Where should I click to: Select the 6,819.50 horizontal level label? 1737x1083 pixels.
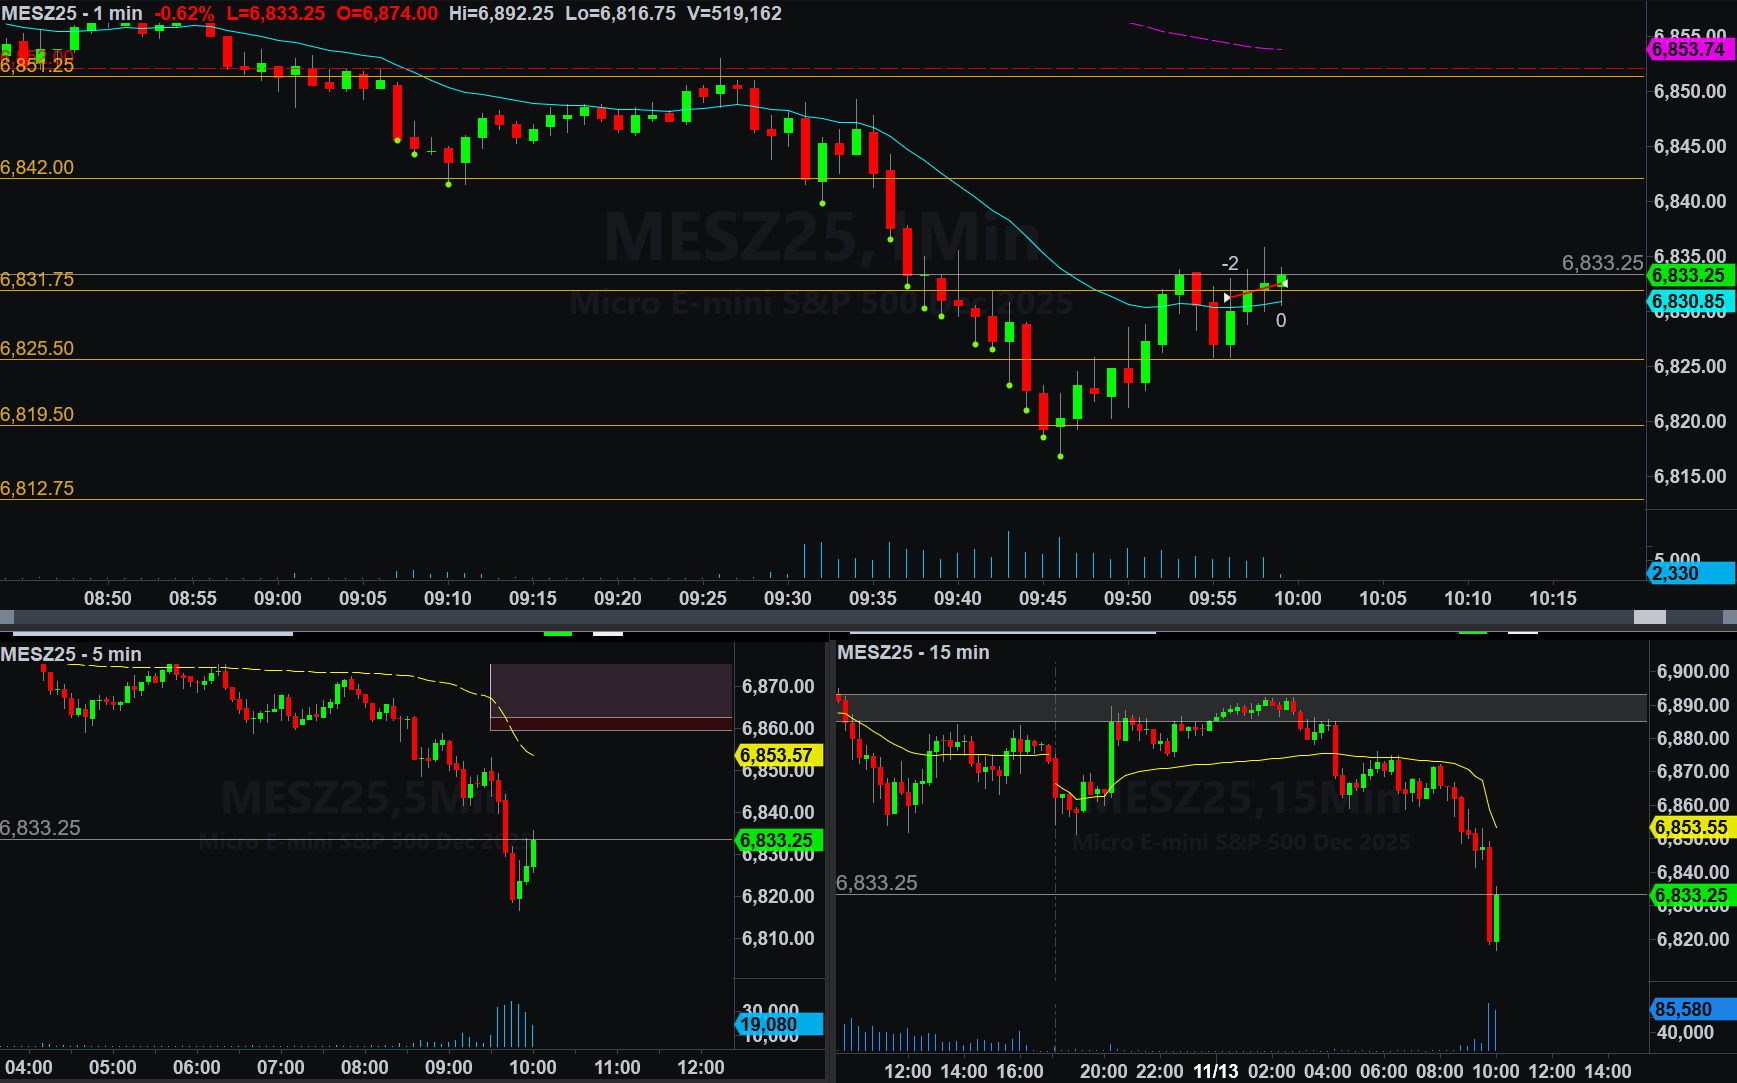(37, 414)
